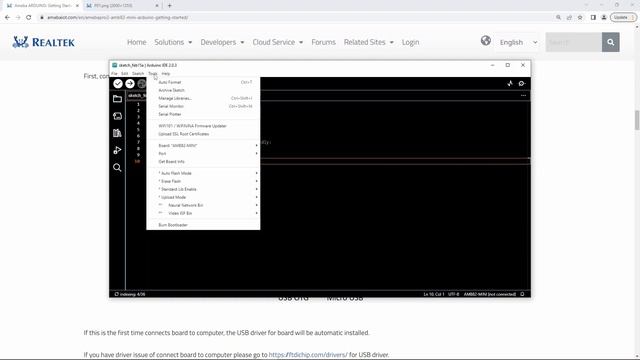Open the Sketch menu in Arduino IDE
The width and height of the screenshot is (640, 360).
tap(138, 73)
